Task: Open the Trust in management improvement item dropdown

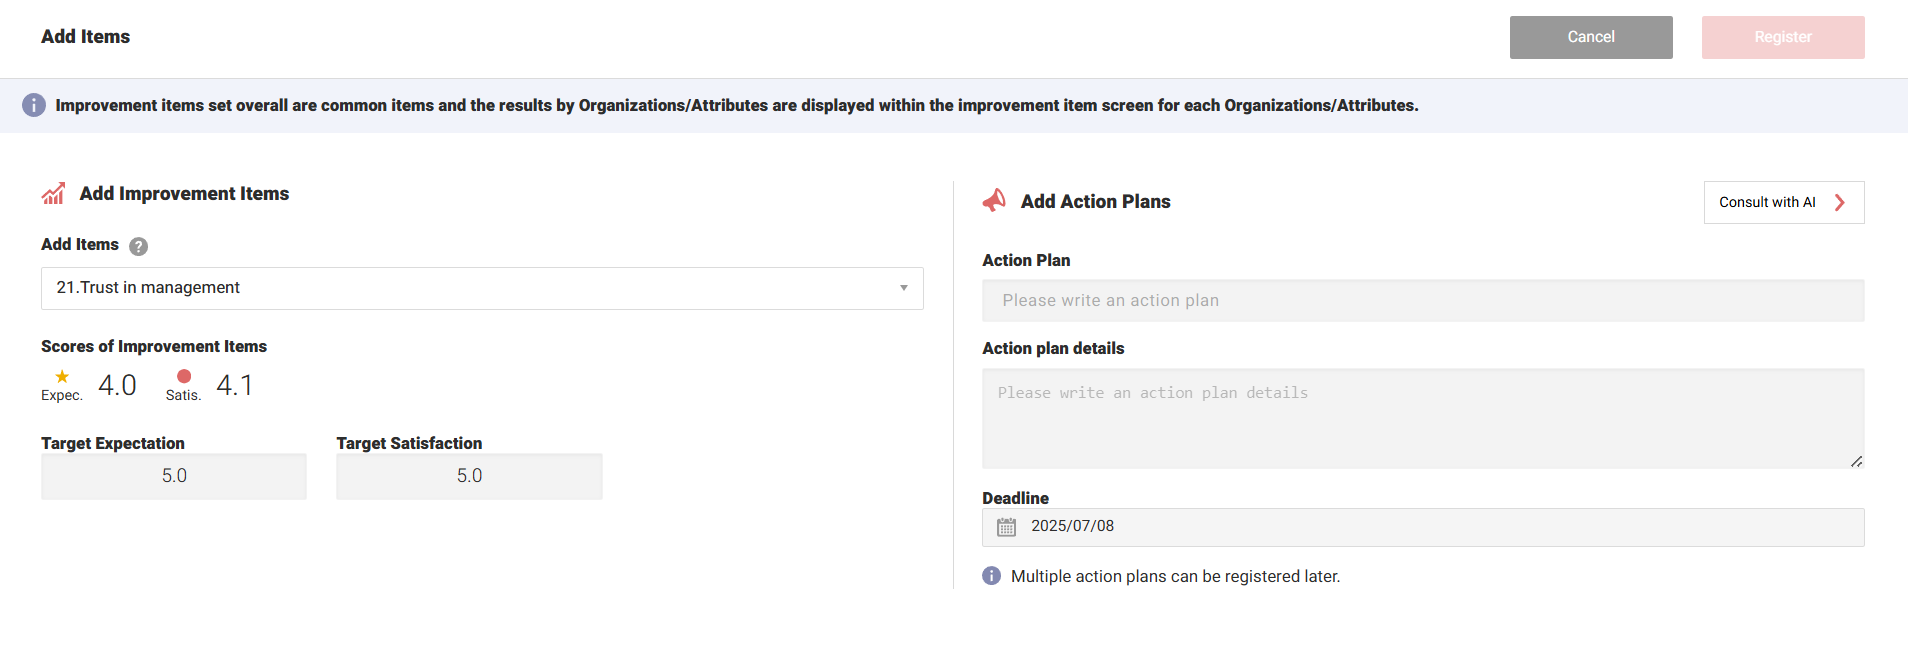Action: coord(482,288)
